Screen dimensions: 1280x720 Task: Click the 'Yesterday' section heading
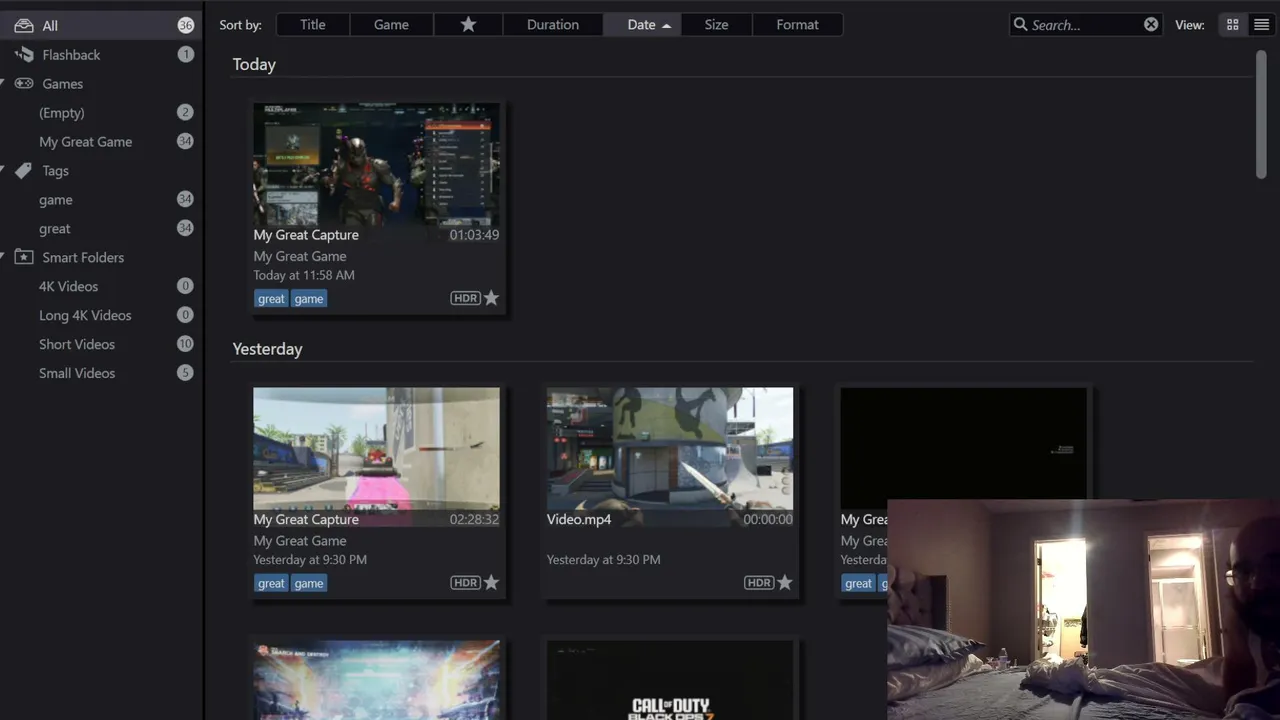pos(267,349)
